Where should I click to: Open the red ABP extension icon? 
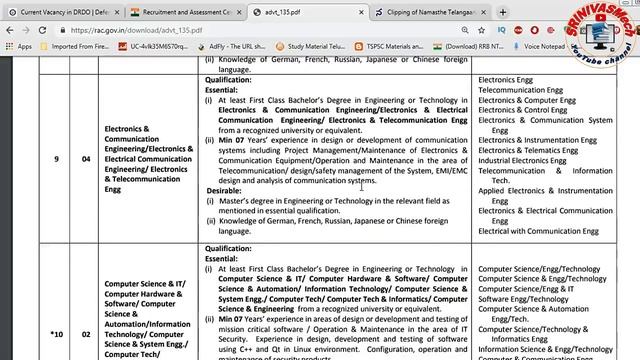[x=518, y=30]
